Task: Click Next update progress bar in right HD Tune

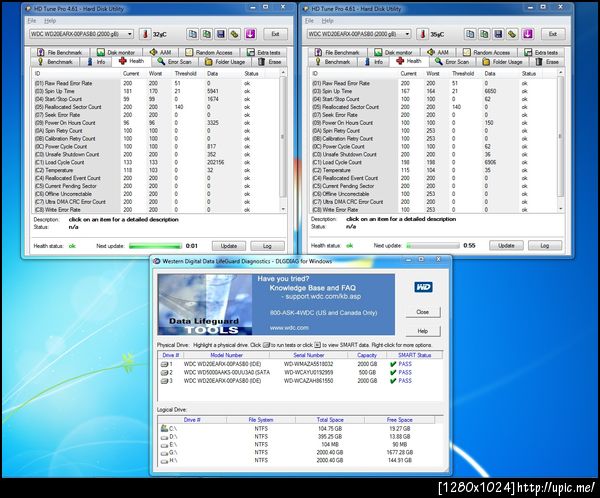Action: 433,245
